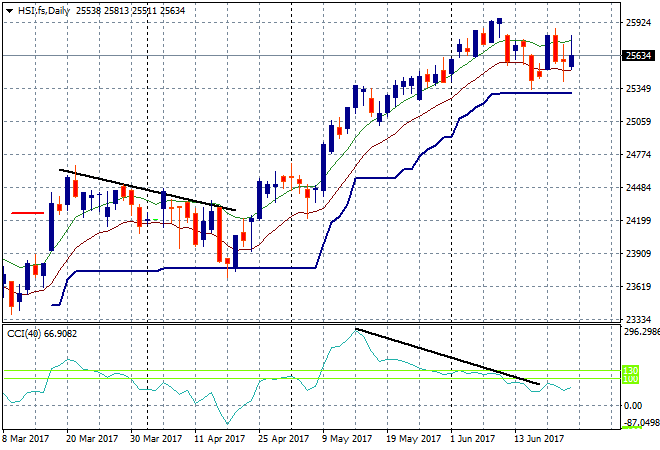Click the 24199 price axis label
The height and width of the screenshot is (450, 660).
(638, 221)
